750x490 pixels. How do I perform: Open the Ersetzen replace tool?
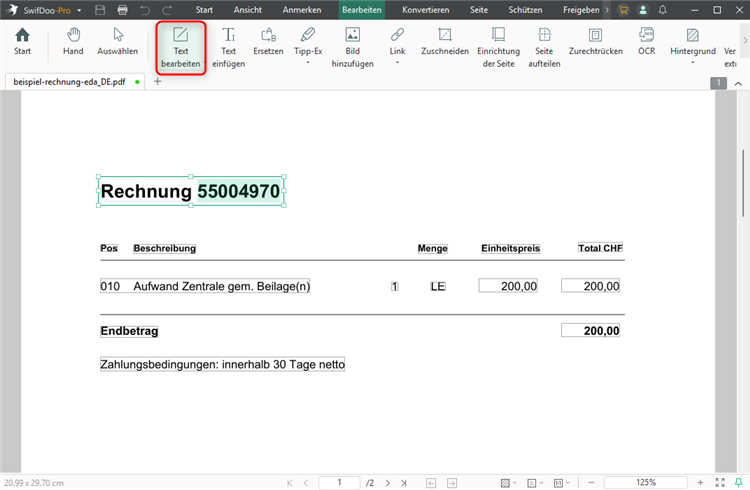pyautogui.click(x=268, y=41)
